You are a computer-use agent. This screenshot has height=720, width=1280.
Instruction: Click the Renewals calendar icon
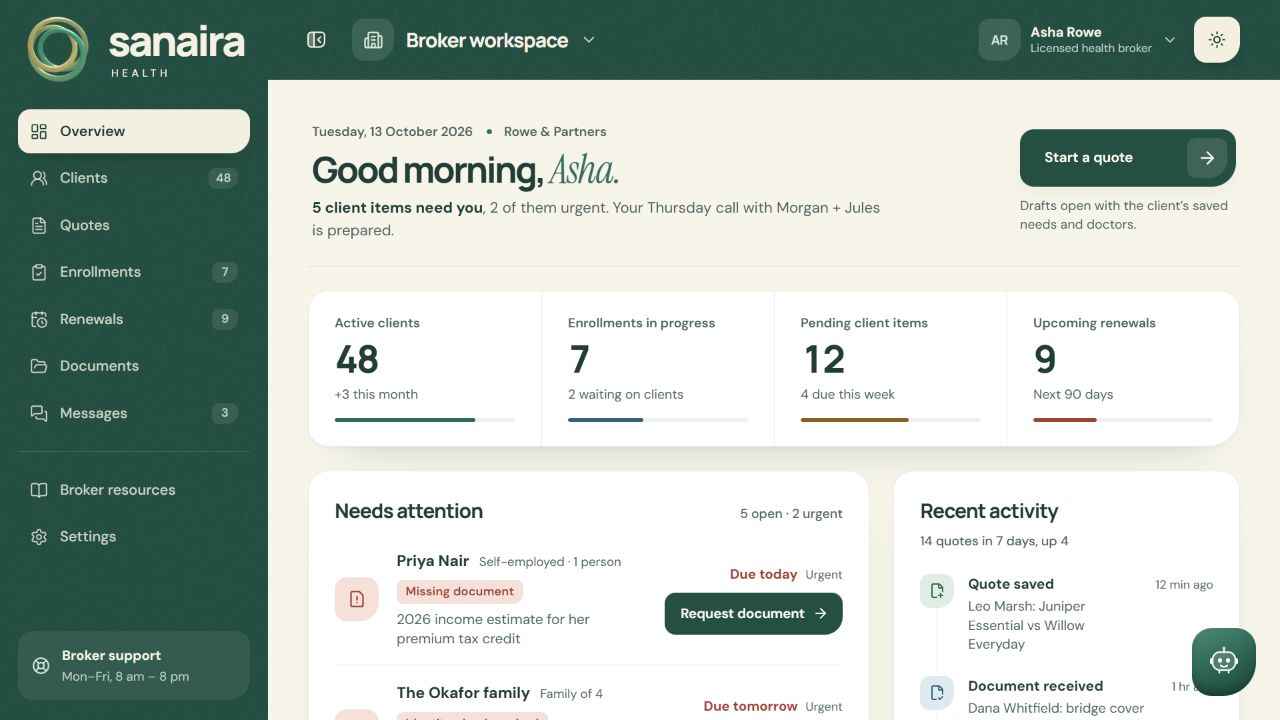tap(39, 319)
